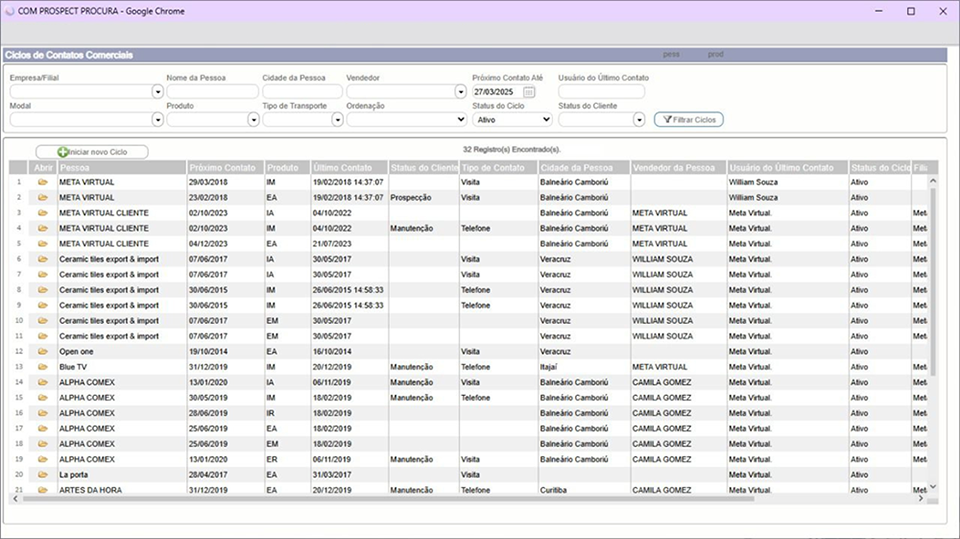The image size is (960, 539).
Task: Click the Usuário do Último Contato field
Action: pyautogui.click(x=601, y=92)
